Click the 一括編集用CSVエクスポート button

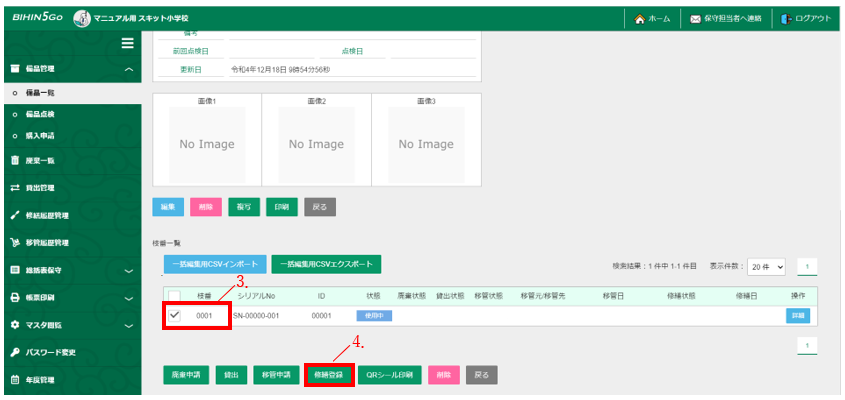tap(326, 264)
